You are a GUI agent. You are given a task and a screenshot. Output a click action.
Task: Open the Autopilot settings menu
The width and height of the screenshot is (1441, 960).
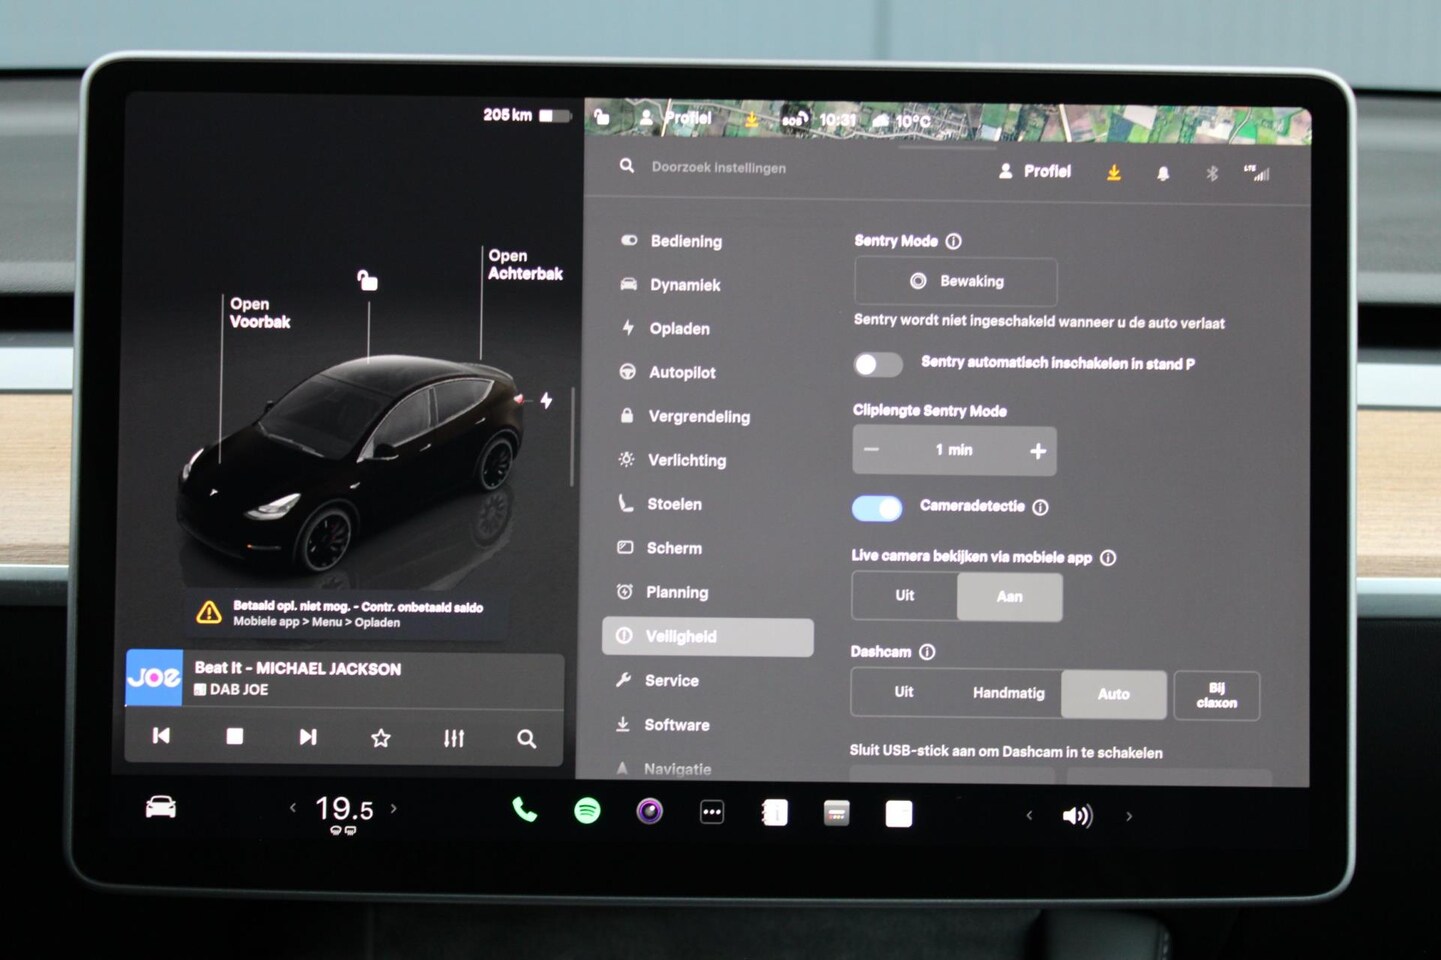point(682,373)
